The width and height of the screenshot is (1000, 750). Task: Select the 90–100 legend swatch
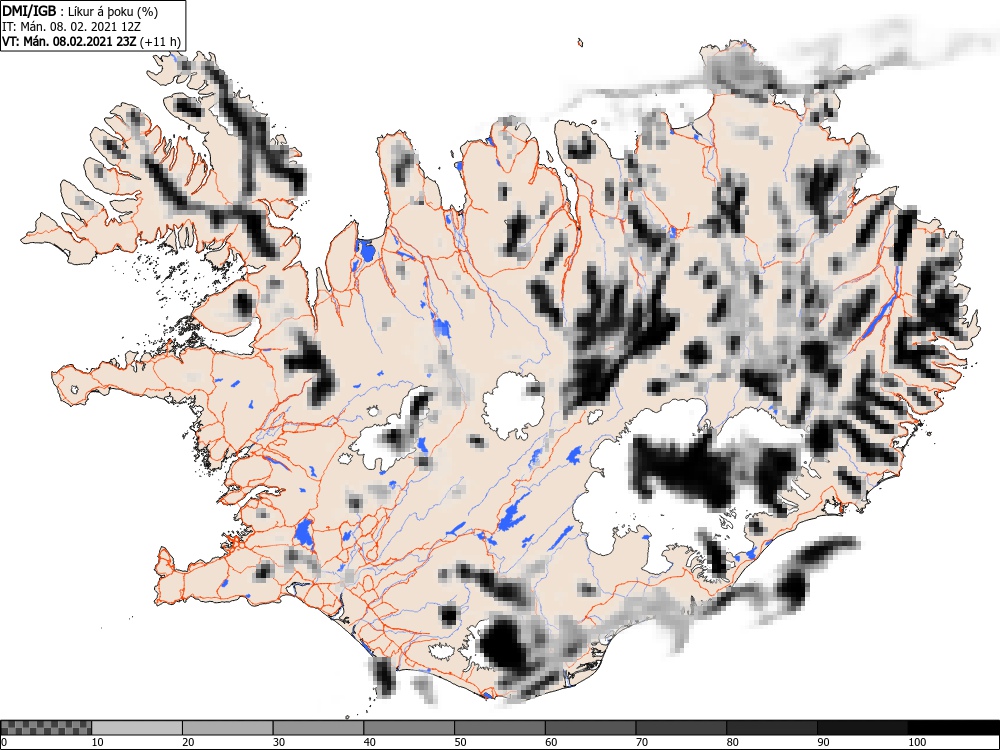pyautogui.click(x=862, y=728)
